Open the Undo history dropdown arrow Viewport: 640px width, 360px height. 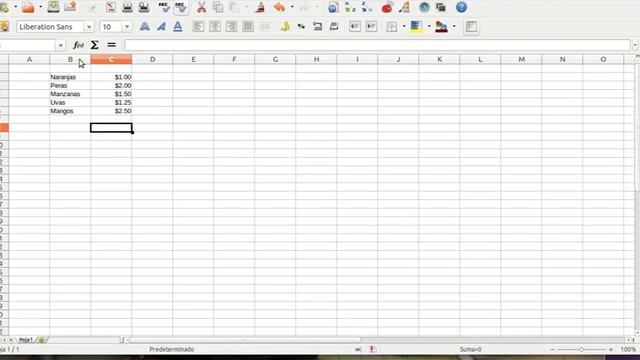pos(292,7)
